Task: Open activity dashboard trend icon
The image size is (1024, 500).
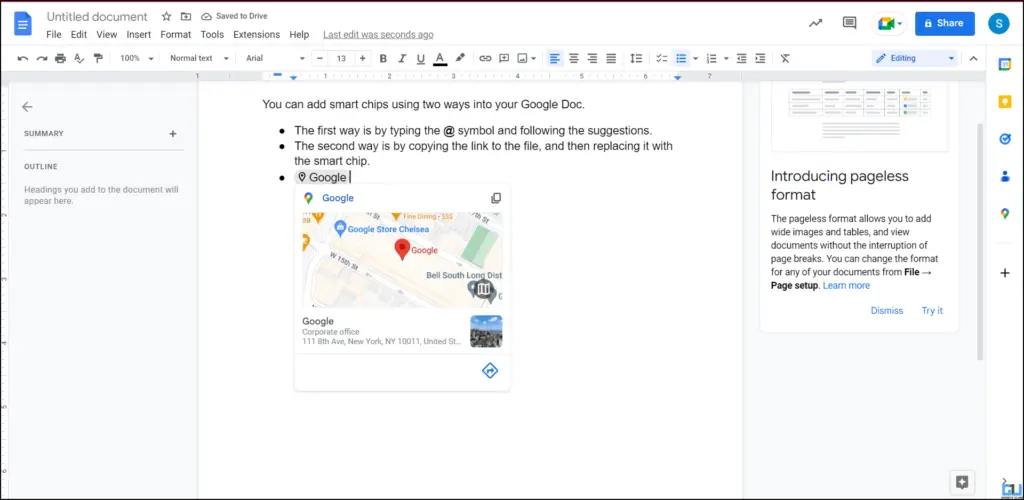Action: point(816,23)
